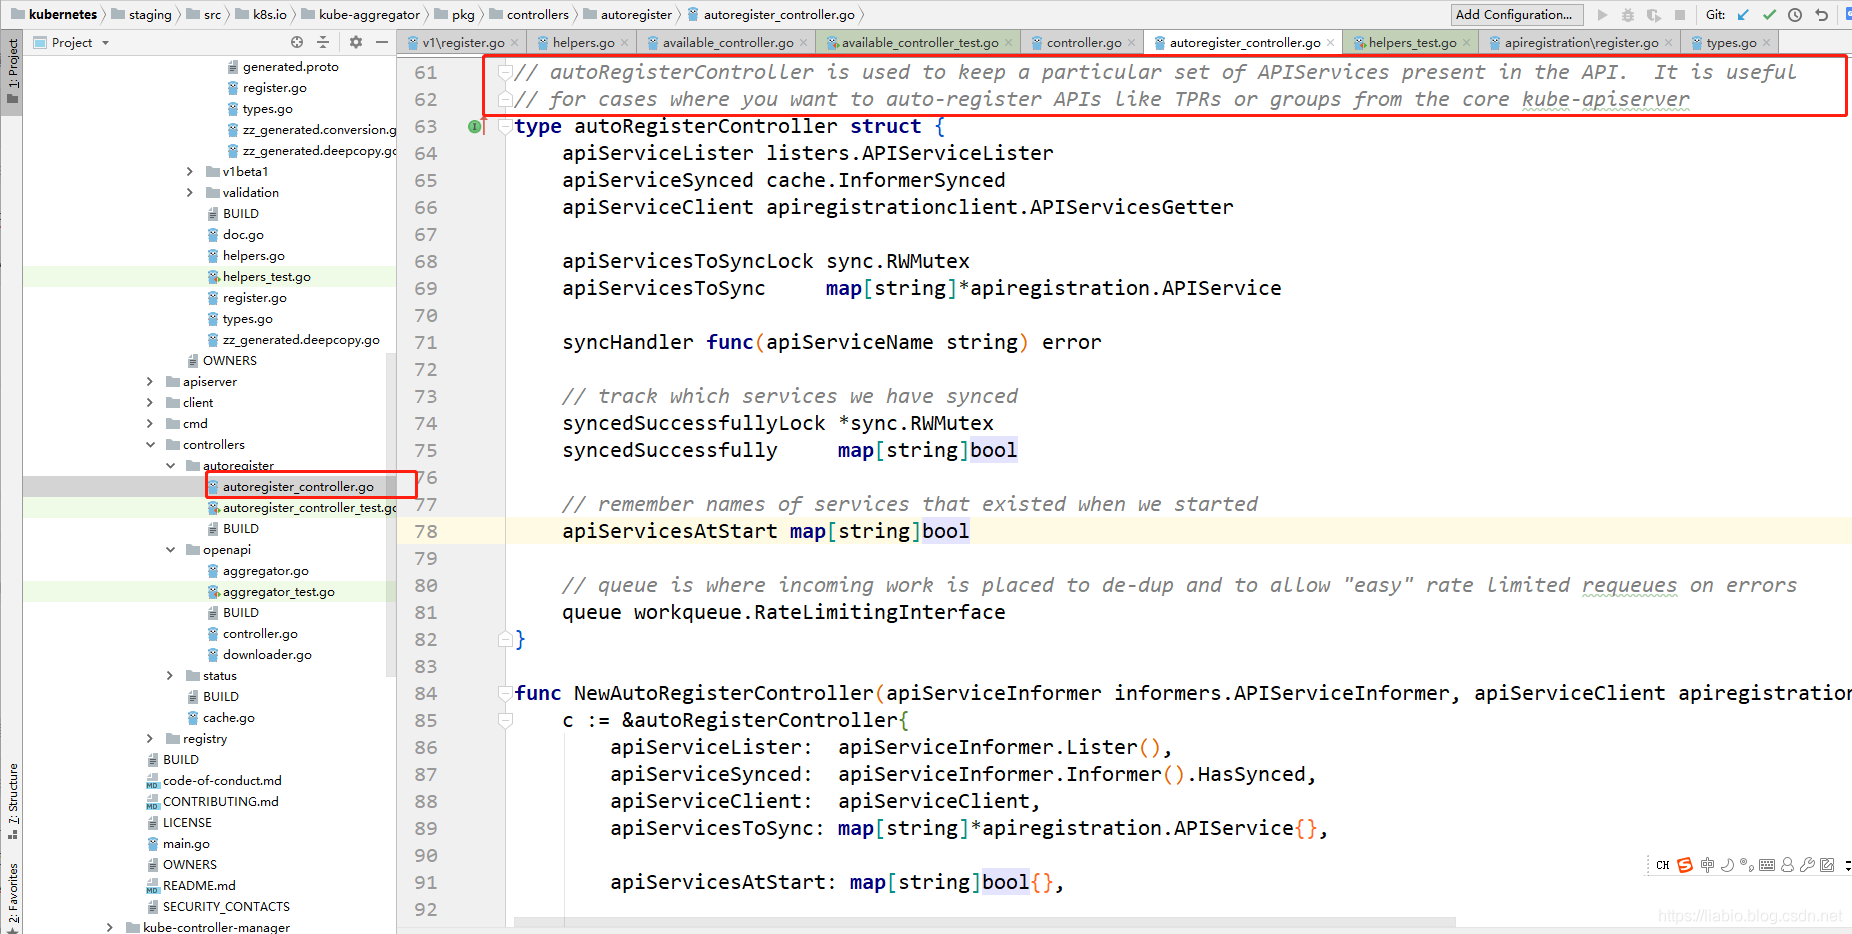This screenshot has width=1852, height=934.
Task: Switch to helpers_test.go tab
Action: (x=1410, y=43)
